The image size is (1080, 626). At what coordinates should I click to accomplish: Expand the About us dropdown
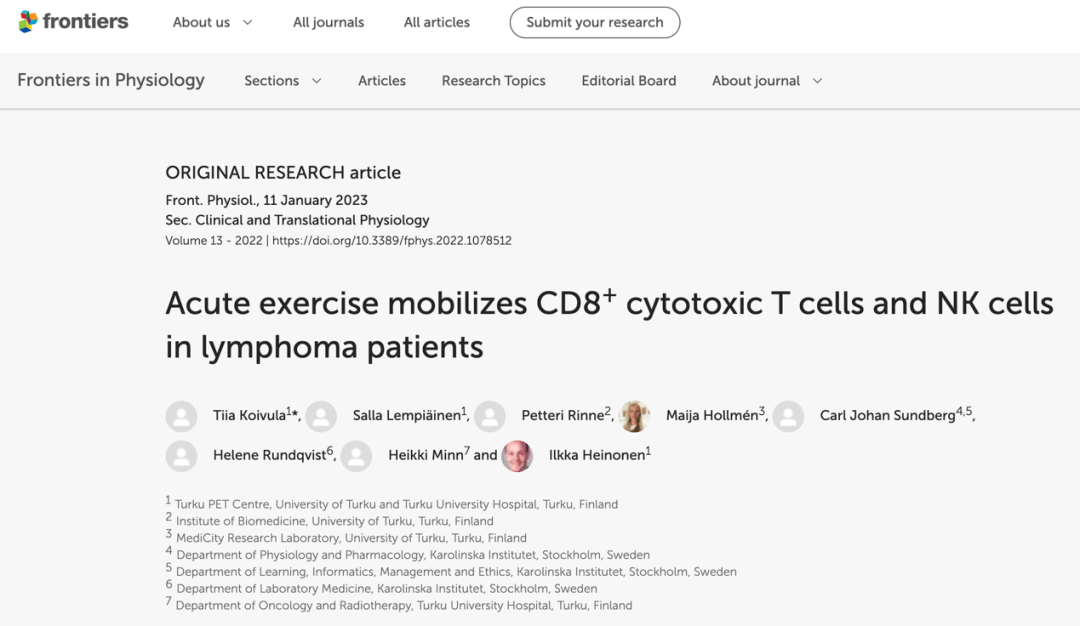[x=212, y=22]
